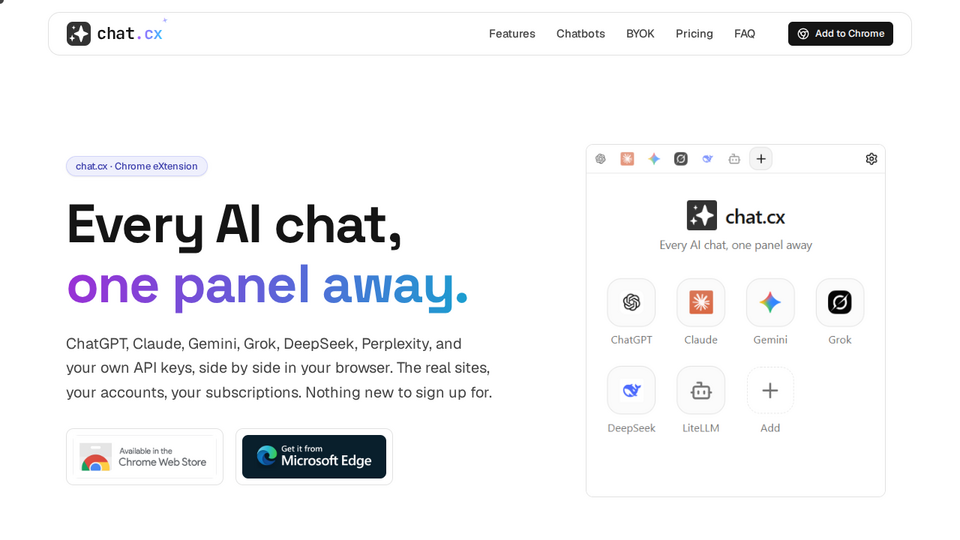
Task: Click the 'Claude' label under its tile
Action: click(x=700, y=340)
